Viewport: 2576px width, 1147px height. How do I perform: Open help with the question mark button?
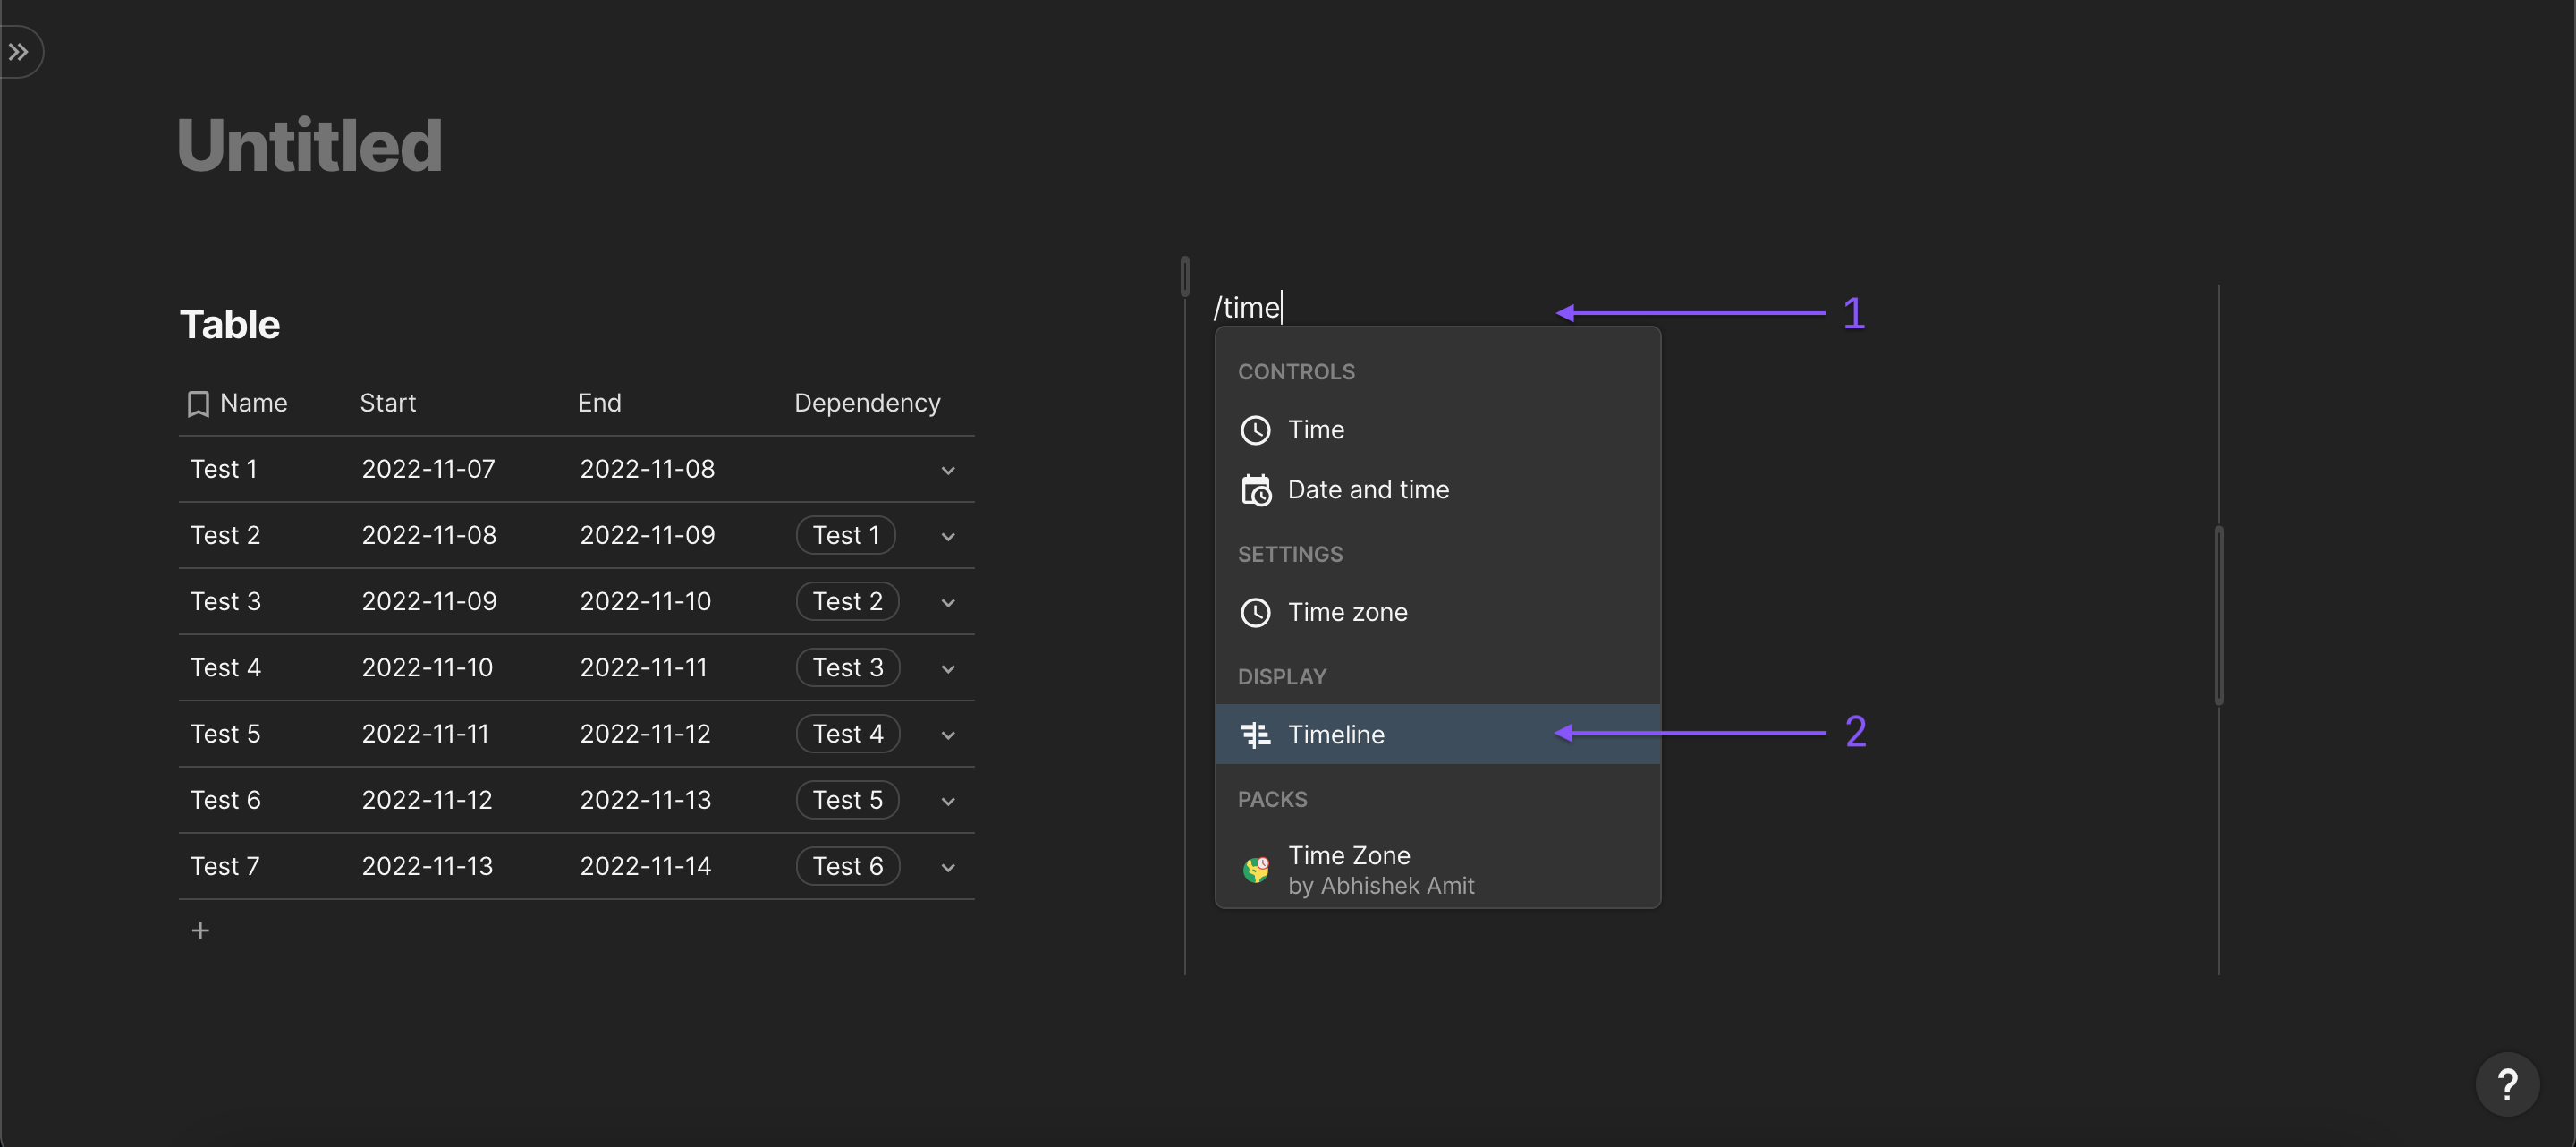[2506, 1084]
